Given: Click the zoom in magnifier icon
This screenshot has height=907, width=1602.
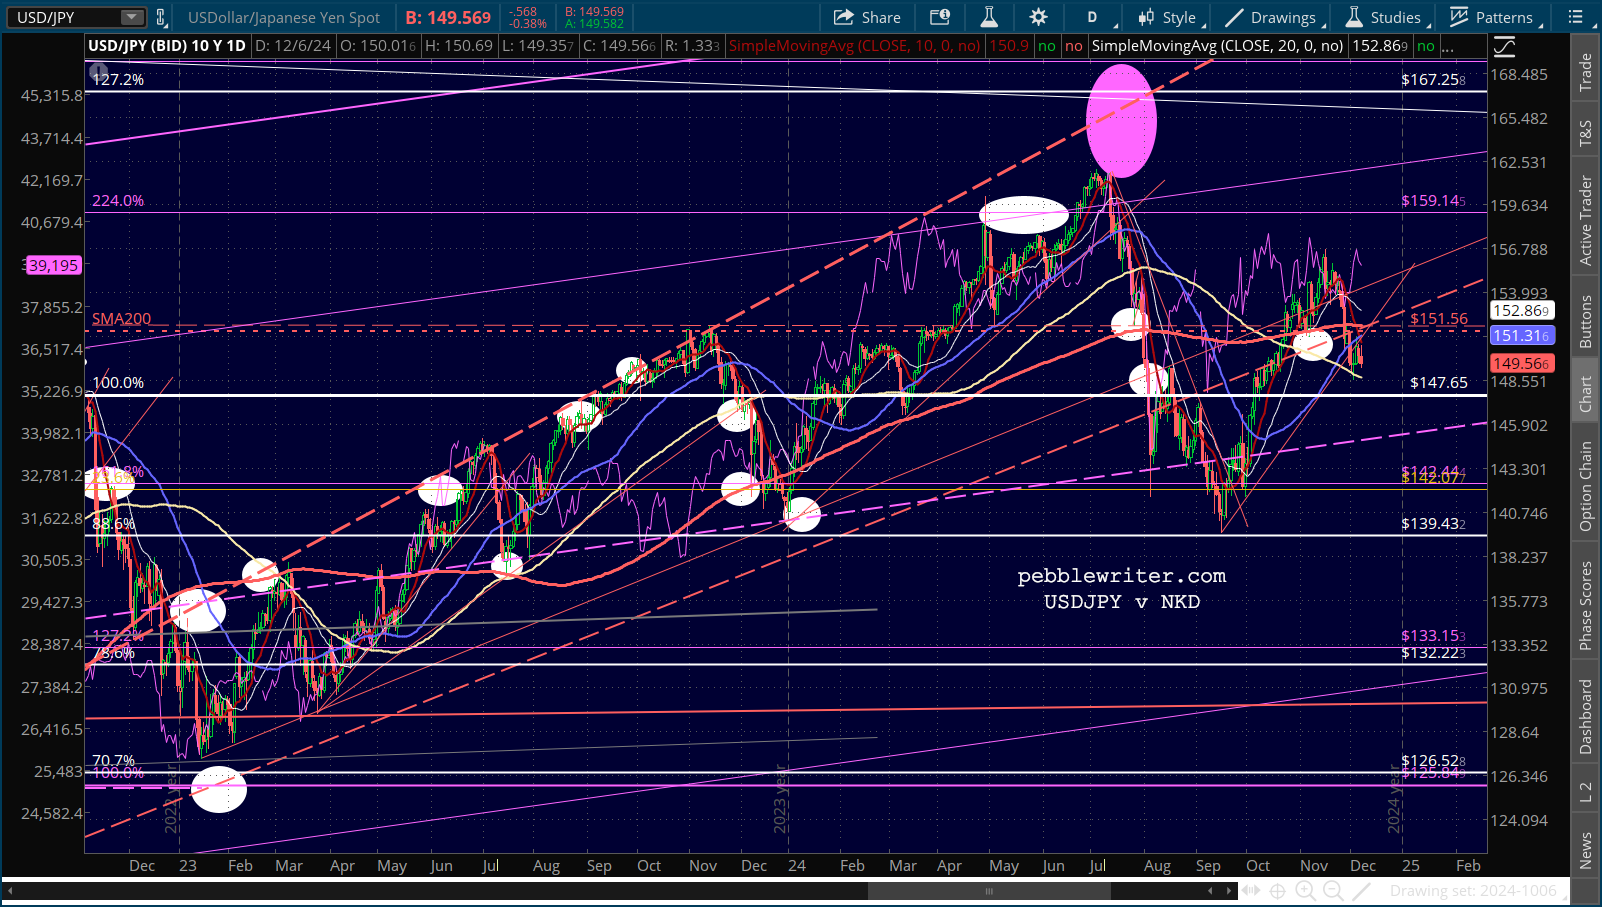Looking at the screenshot, I should (x=1305, y=891).
